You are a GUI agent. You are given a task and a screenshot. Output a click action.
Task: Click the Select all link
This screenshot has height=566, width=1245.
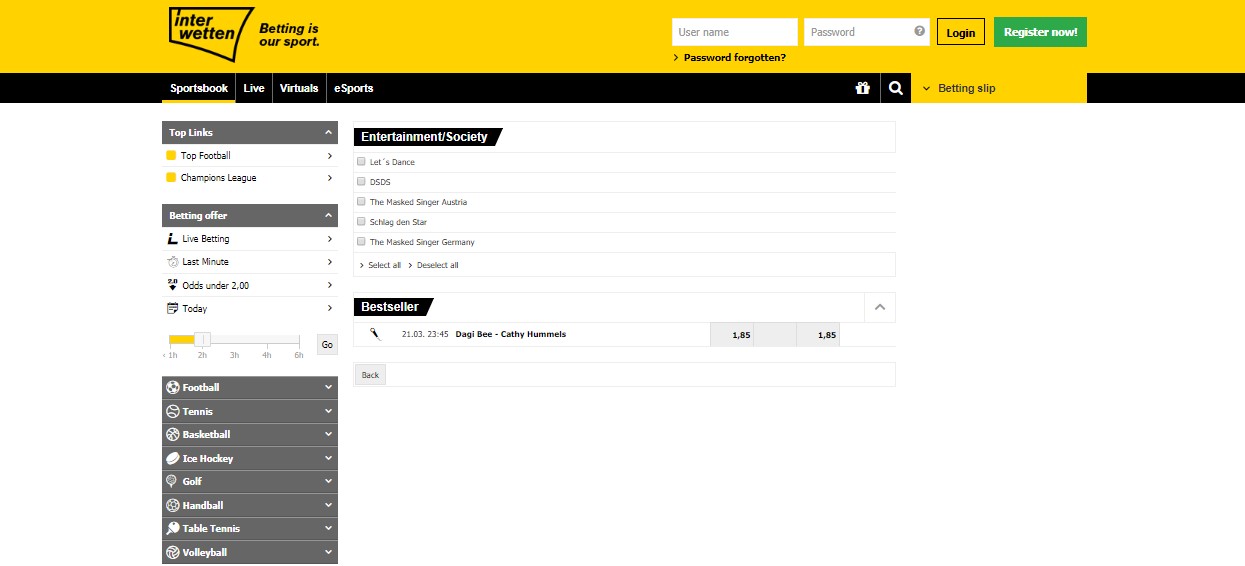pyautogui.click(x=384, y=265)
